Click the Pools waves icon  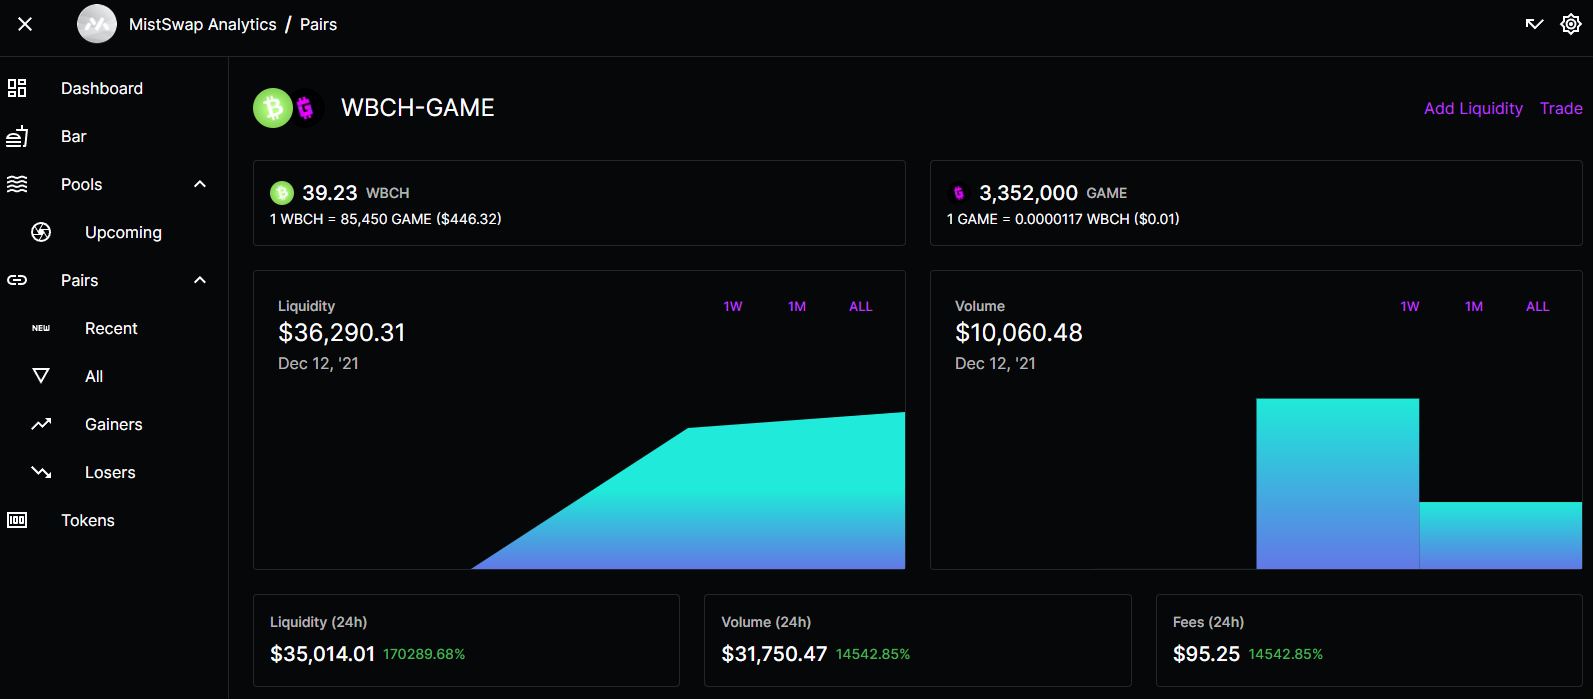click(x=17, y=184)
